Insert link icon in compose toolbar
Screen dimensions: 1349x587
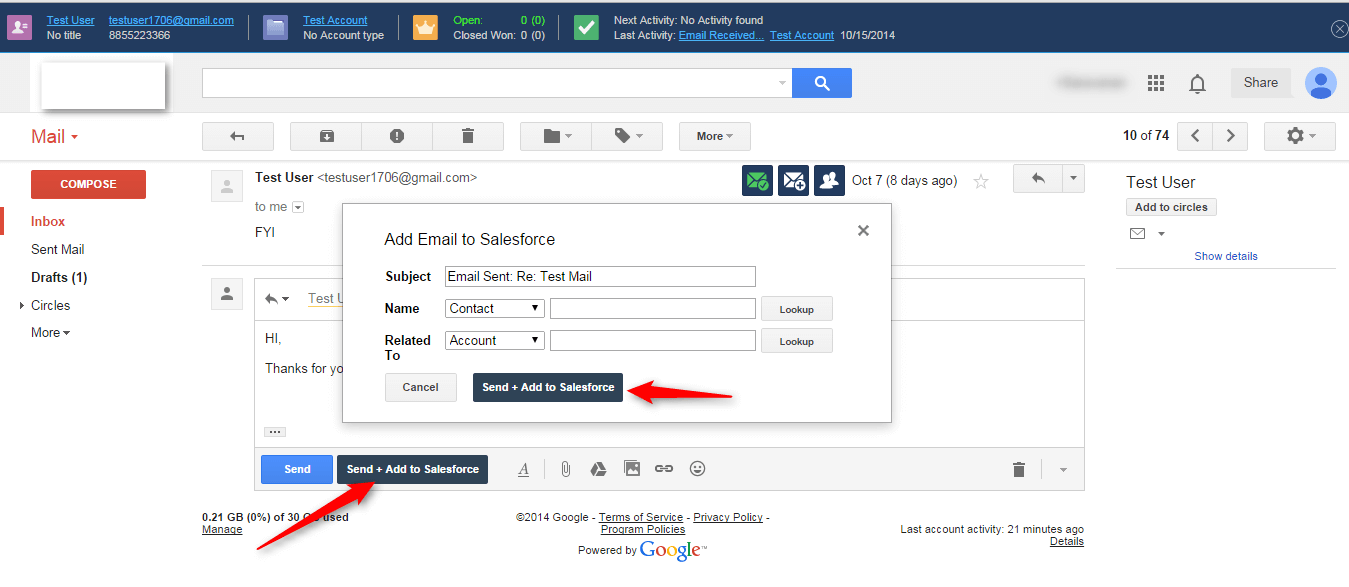664,468
